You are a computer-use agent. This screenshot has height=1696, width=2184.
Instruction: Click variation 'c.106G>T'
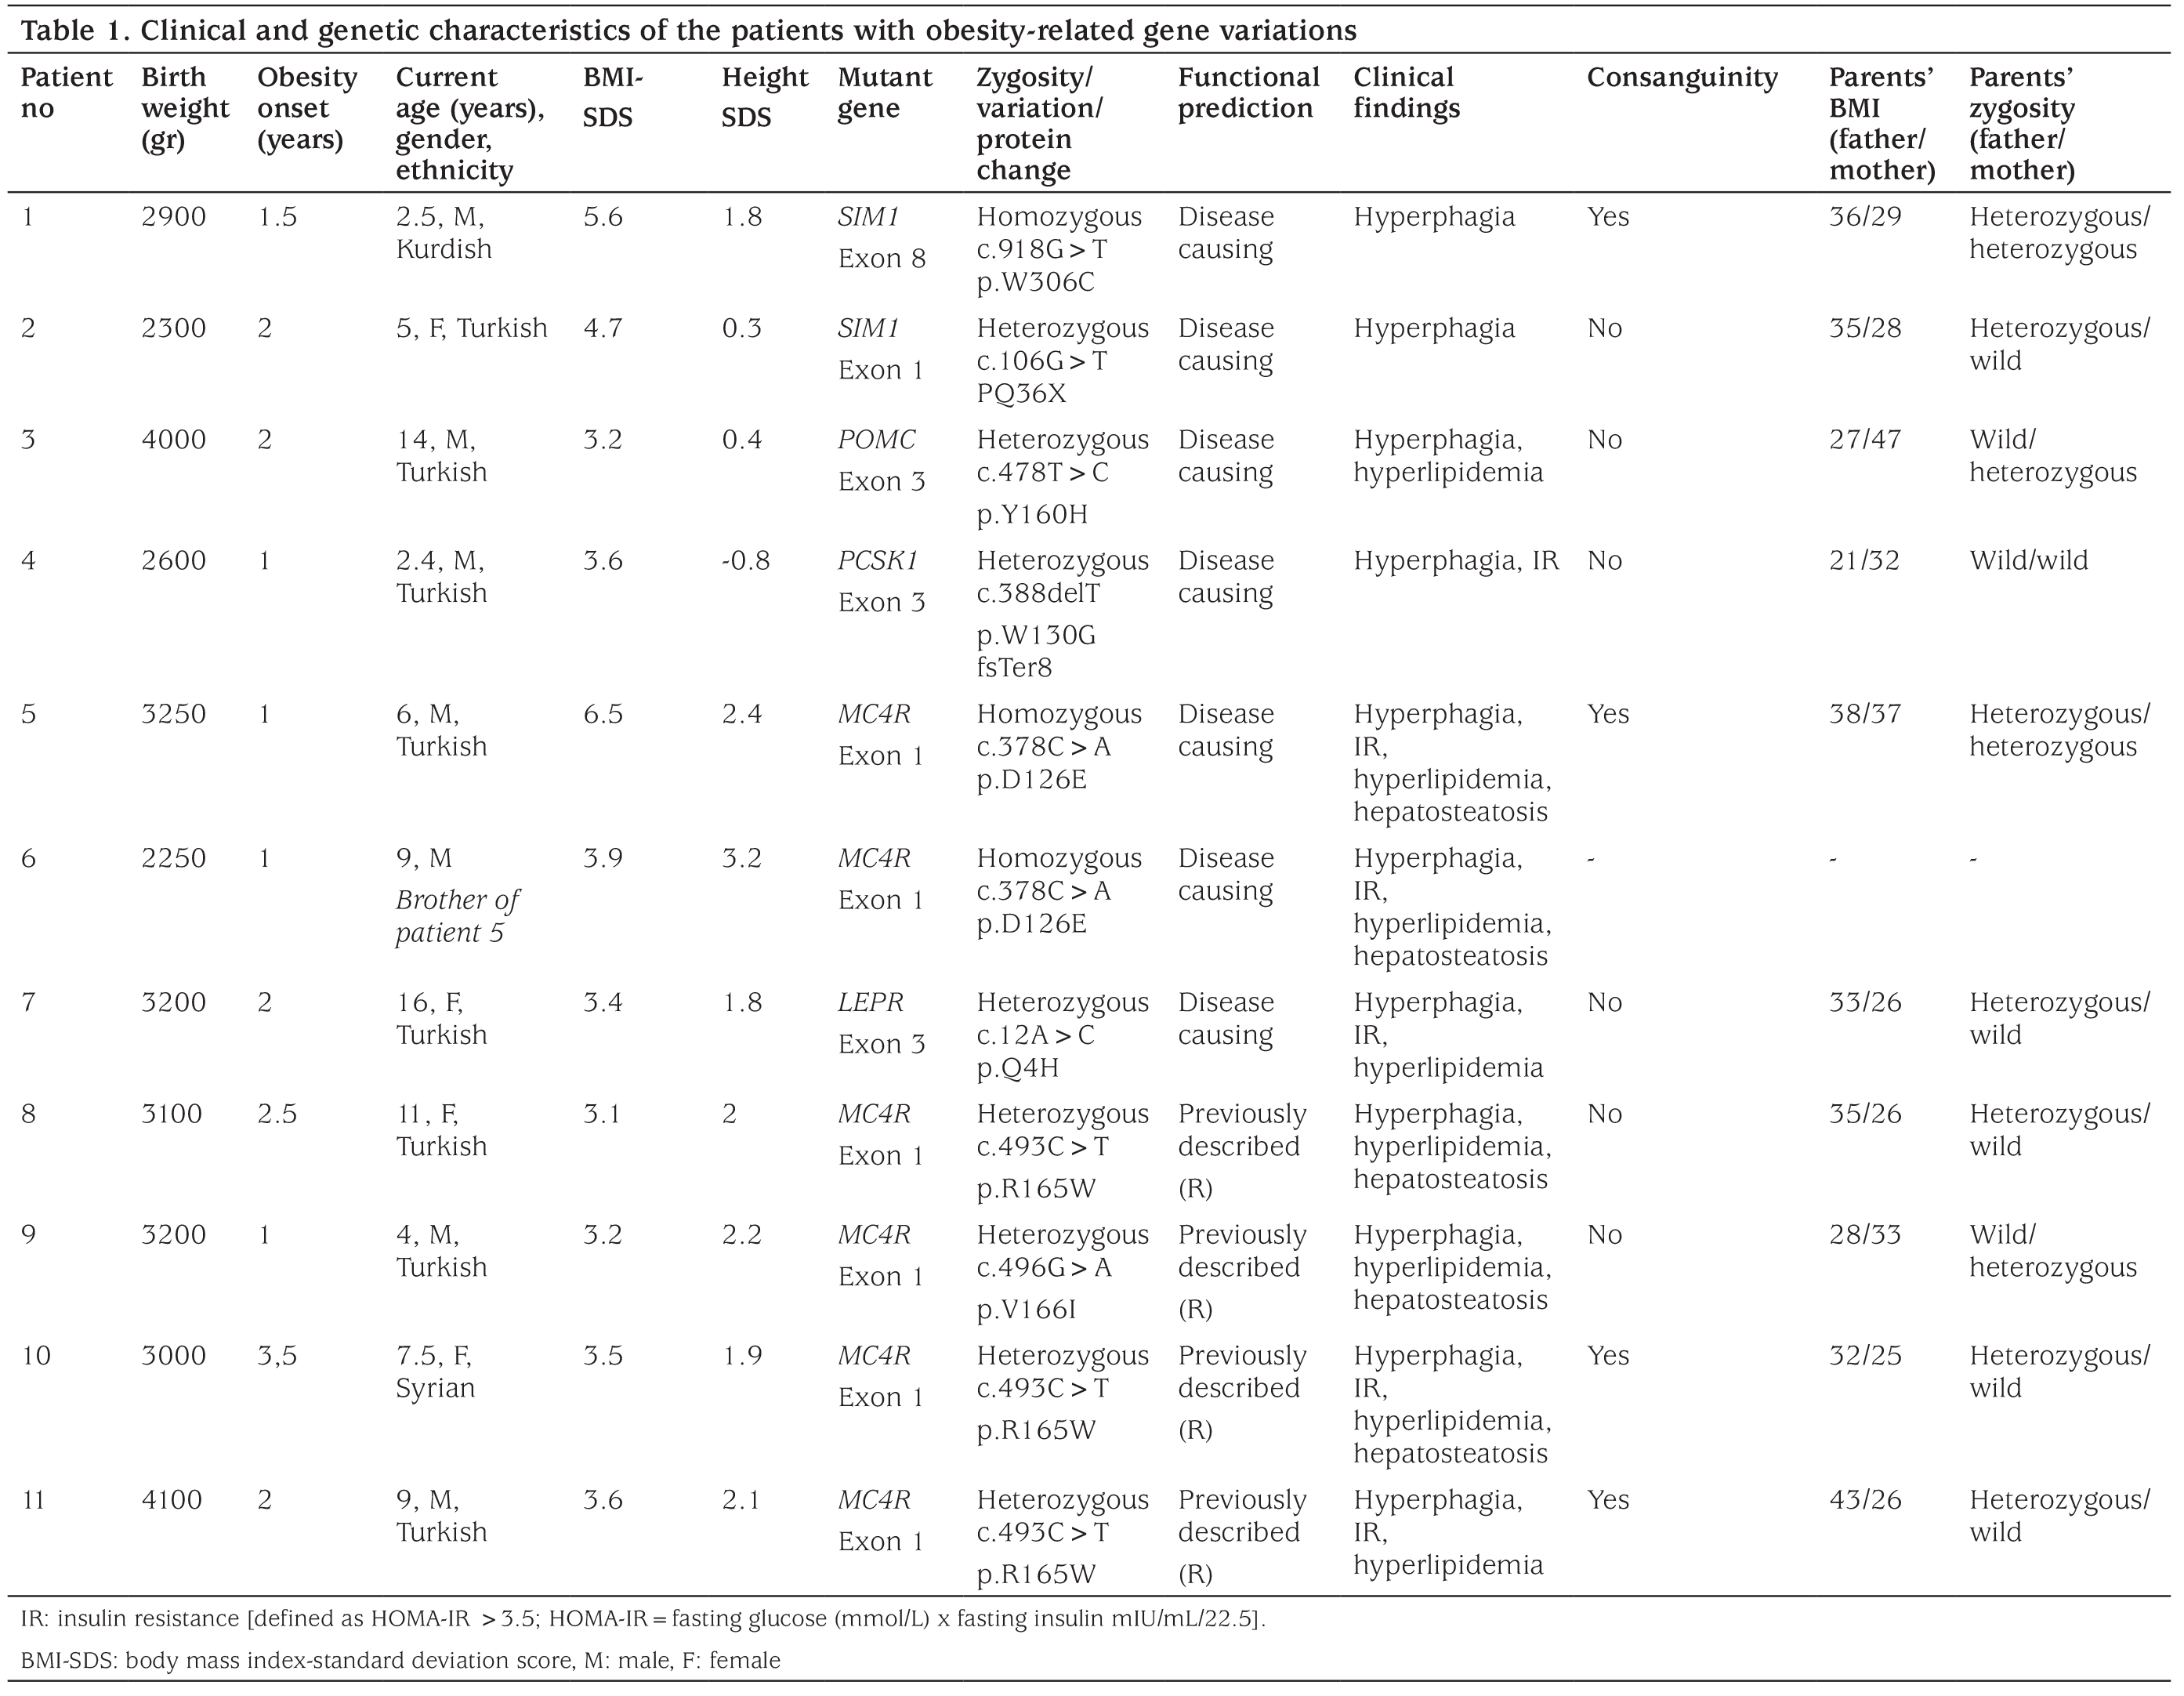(x=1042, y=360)
